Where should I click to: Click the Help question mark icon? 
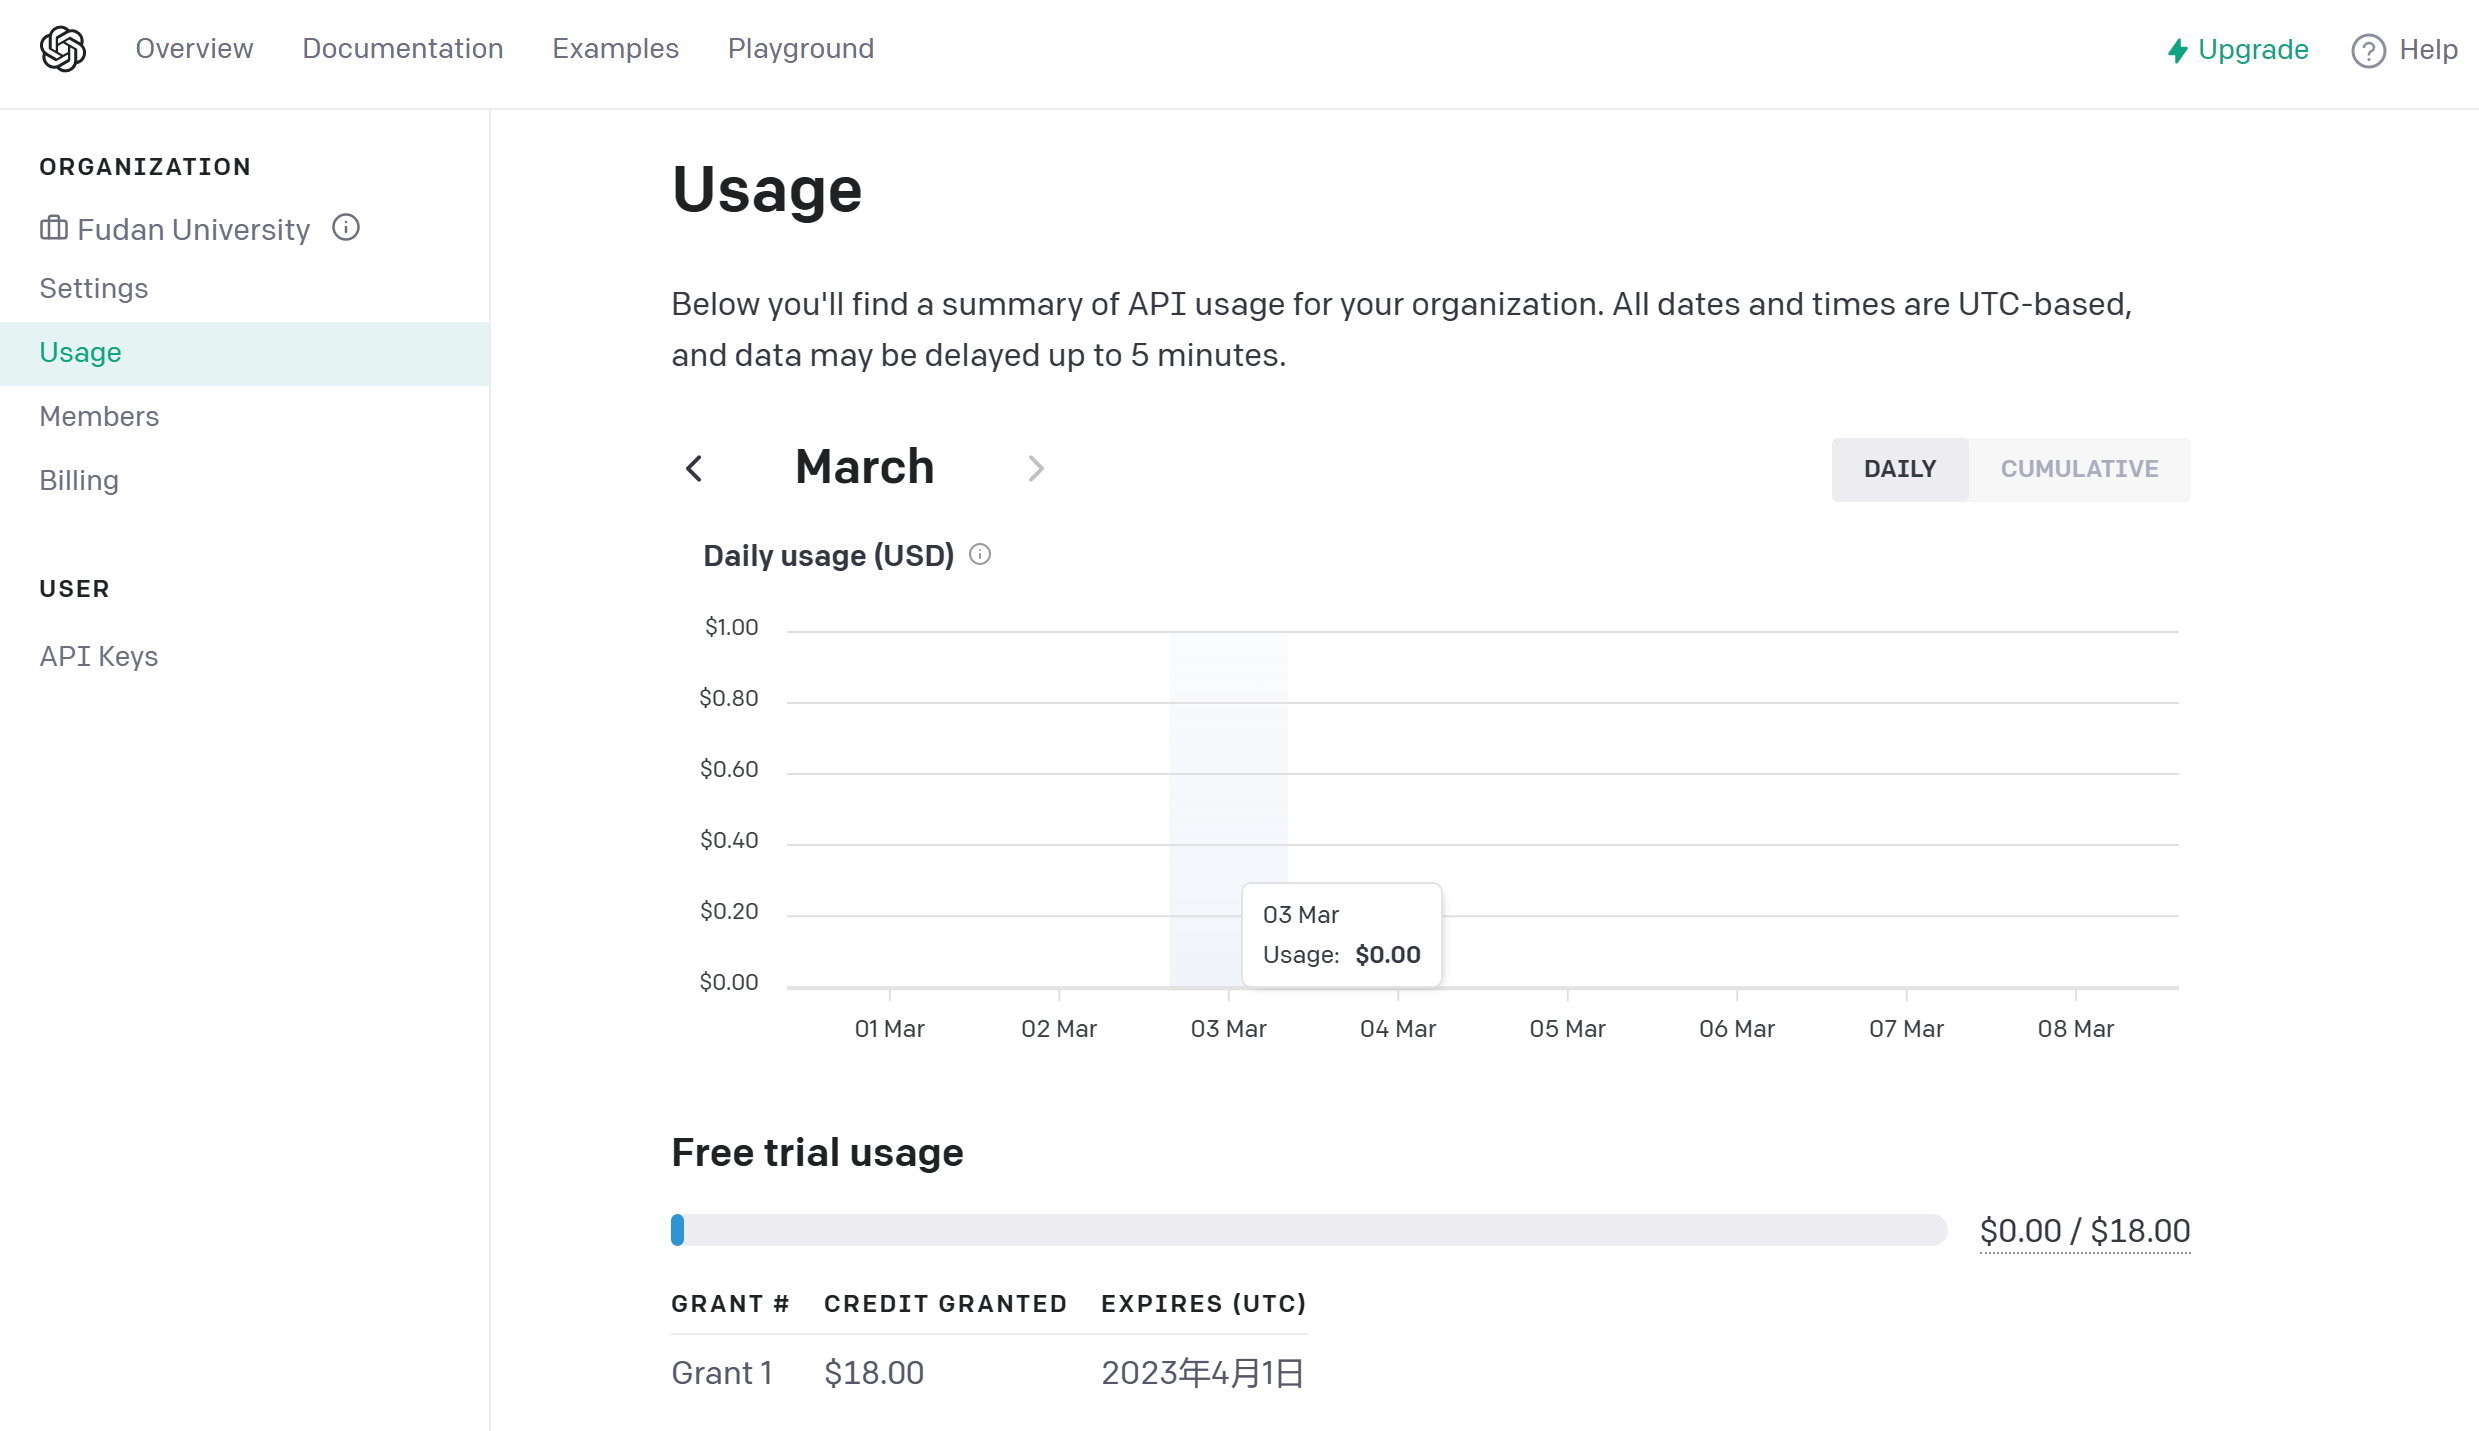[x=2368, y=50]
